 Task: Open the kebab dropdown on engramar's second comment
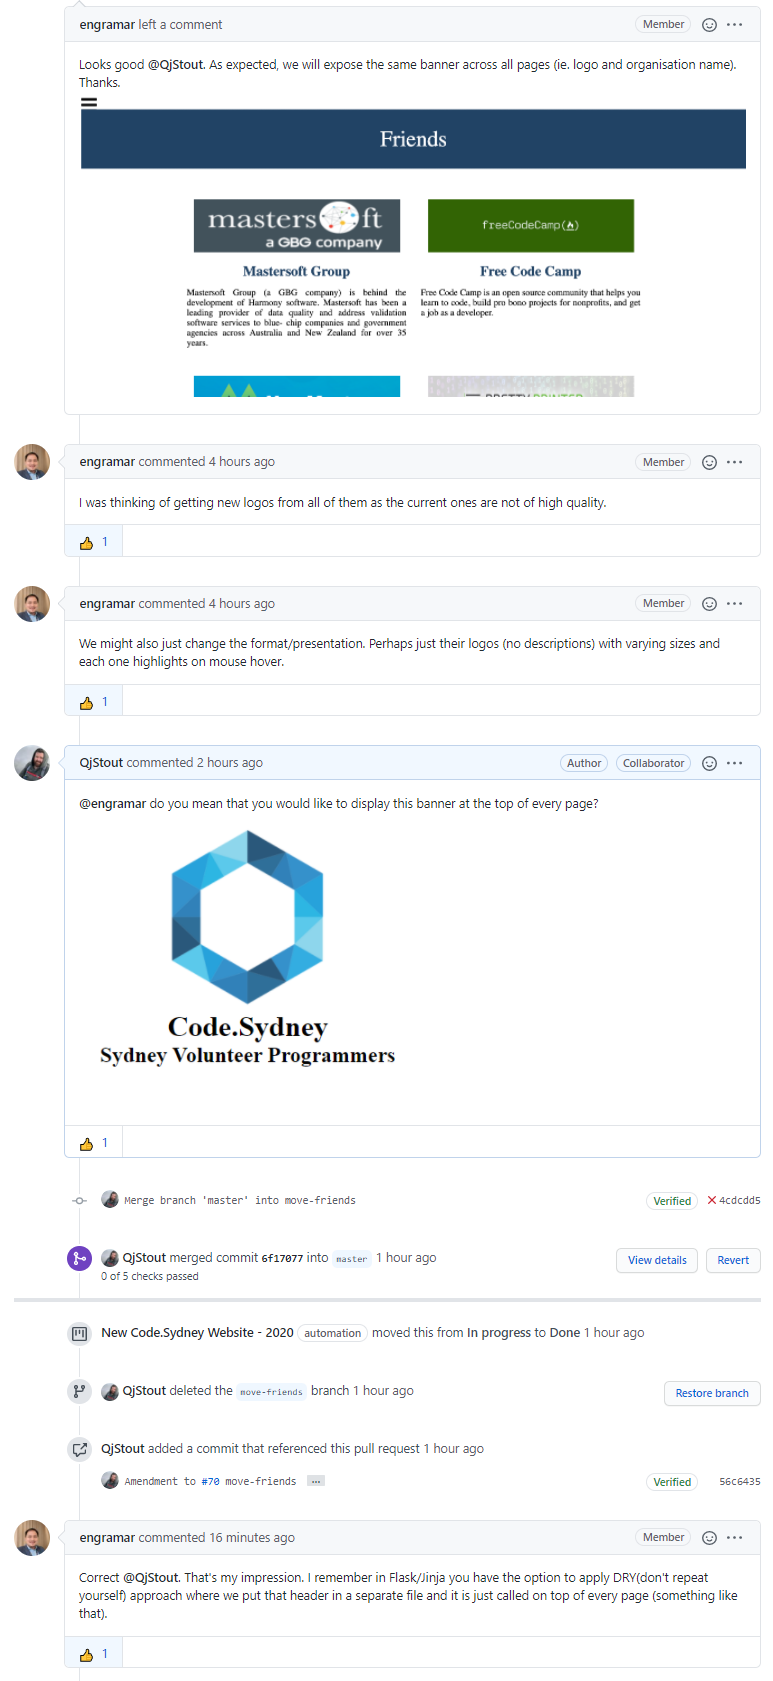[x=736, y=462]
